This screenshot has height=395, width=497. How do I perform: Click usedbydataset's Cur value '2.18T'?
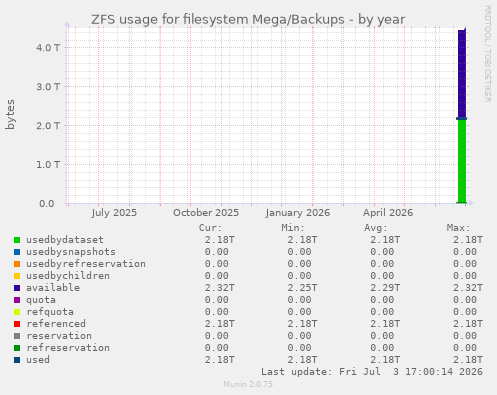219,240
